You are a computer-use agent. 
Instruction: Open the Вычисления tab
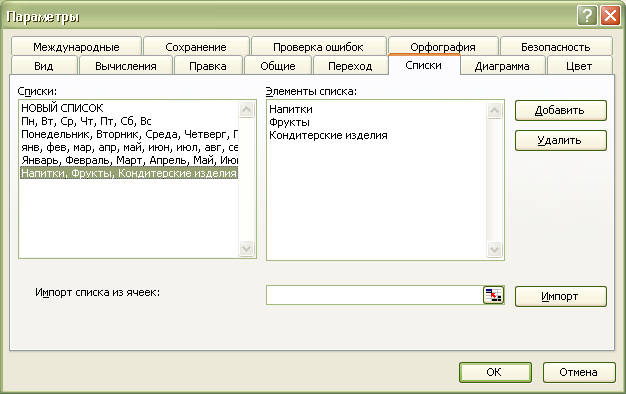[x=126, y=66]
